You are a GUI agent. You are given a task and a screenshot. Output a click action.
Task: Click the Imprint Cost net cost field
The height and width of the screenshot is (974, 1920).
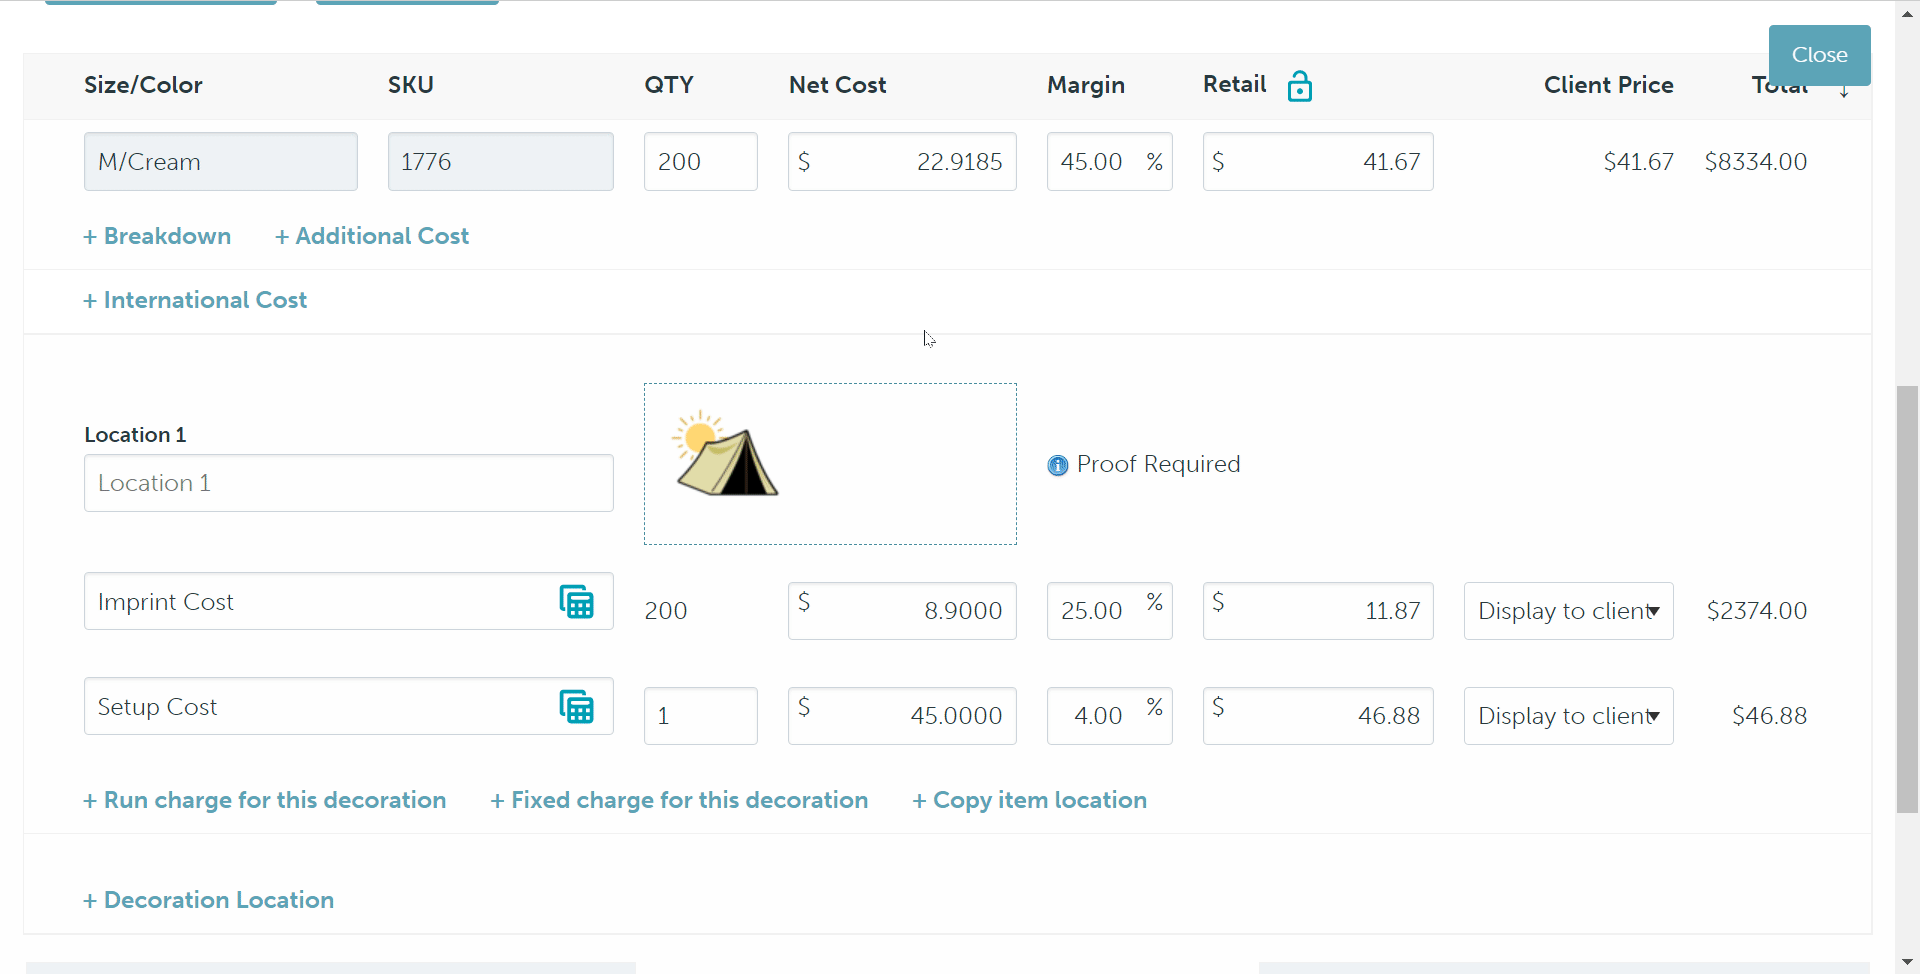click(x=902, y=611)
